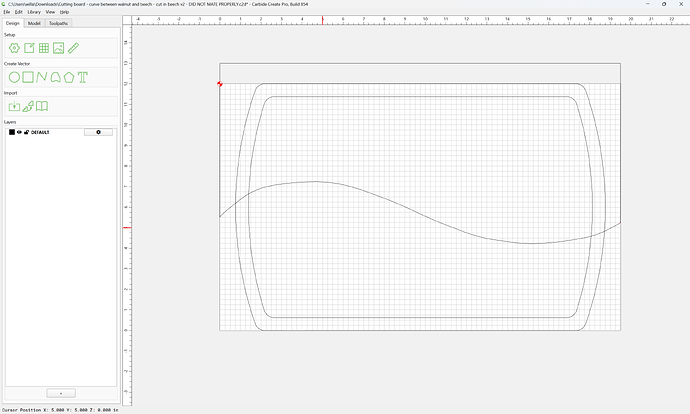This screenshot has height=414, width=690.
Task: Select the Polyline drawing tool
Action: 42,77
